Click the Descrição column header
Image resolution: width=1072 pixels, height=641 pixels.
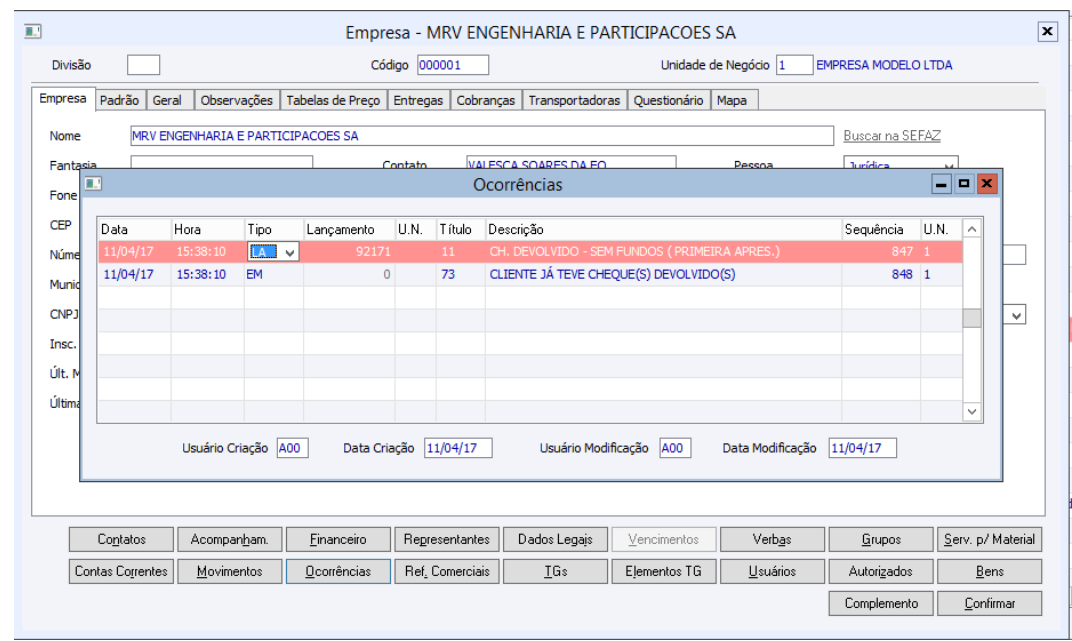click(x=663, y=230)
